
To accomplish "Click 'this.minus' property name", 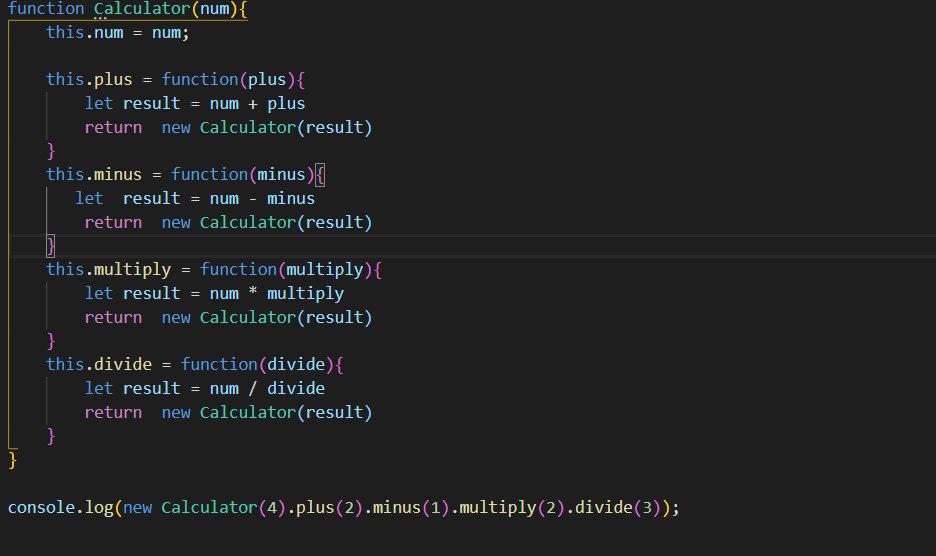I will [x=94, y=175].
